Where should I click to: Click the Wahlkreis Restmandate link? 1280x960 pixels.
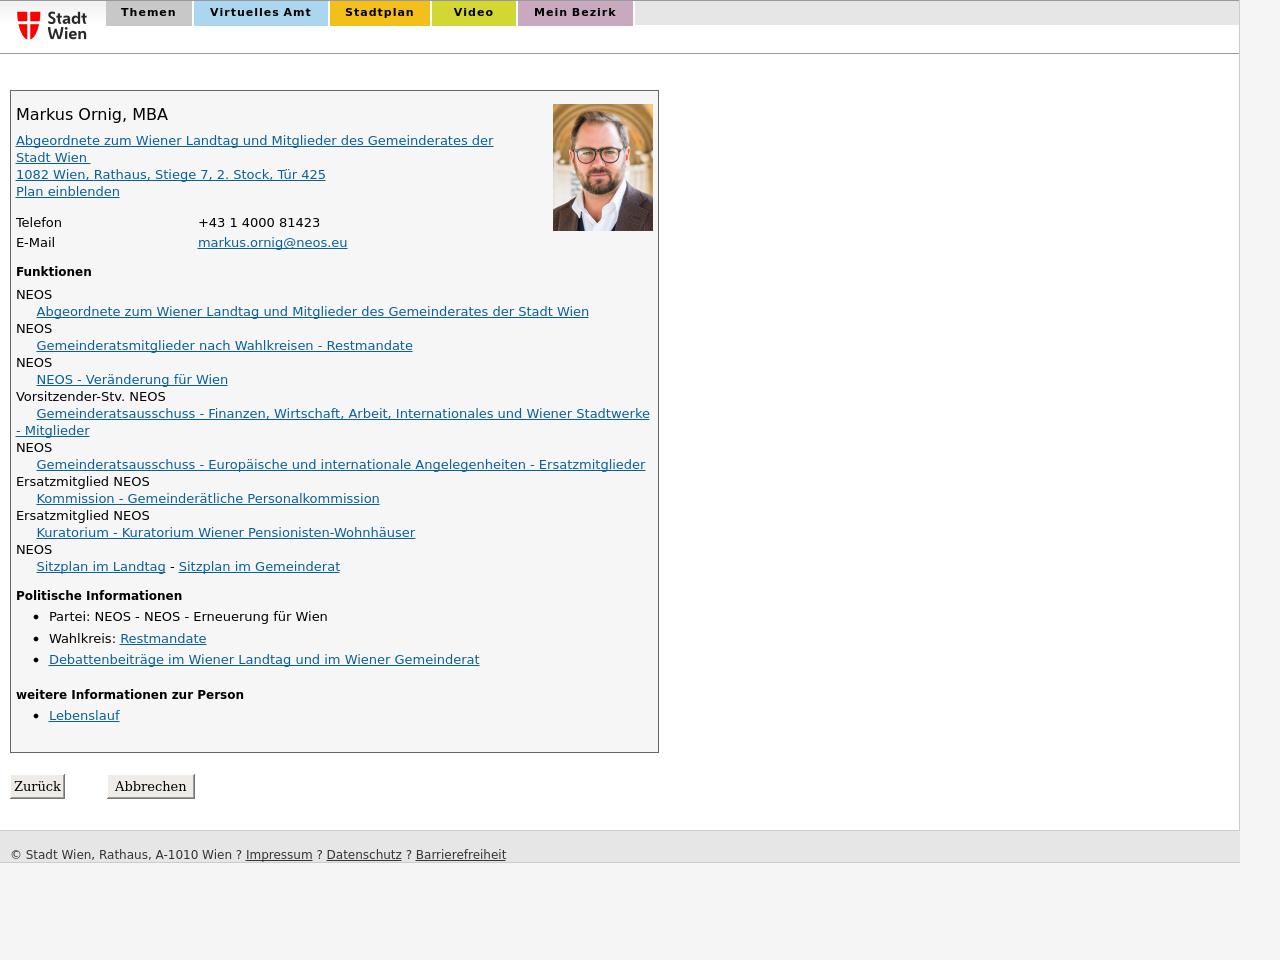(x=163, y=638)
